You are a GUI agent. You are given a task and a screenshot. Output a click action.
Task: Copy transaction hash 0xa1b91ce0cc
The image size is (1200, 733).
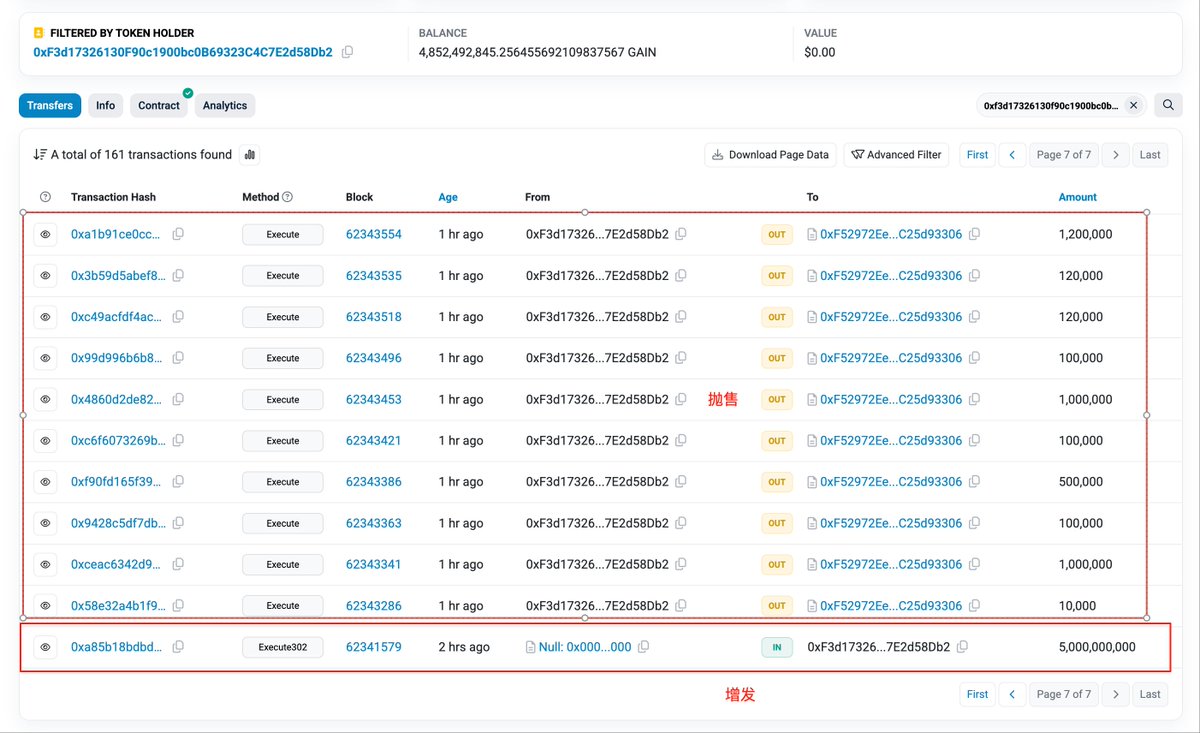click(178, 234)
